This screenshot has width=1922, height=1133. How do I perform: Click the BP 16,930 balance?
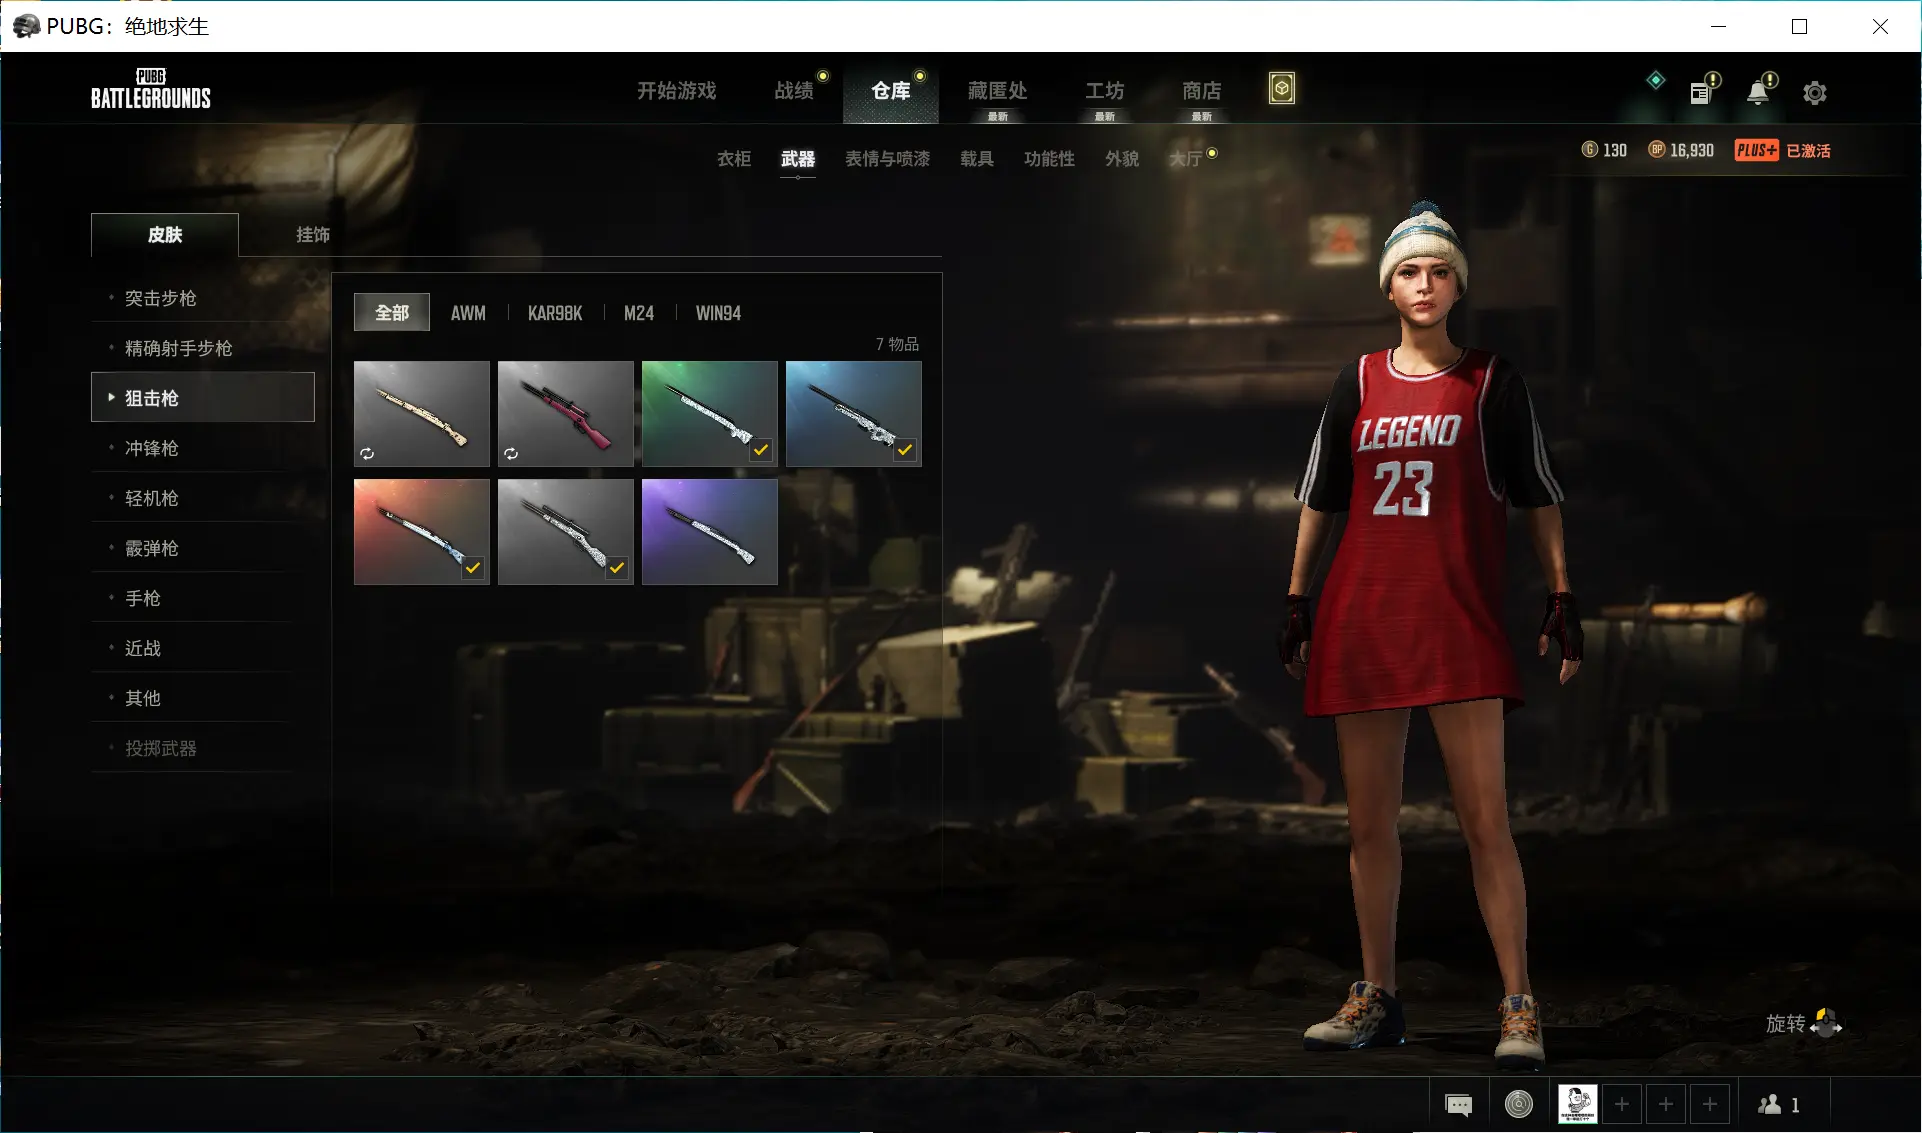[x=1681, y=150]
